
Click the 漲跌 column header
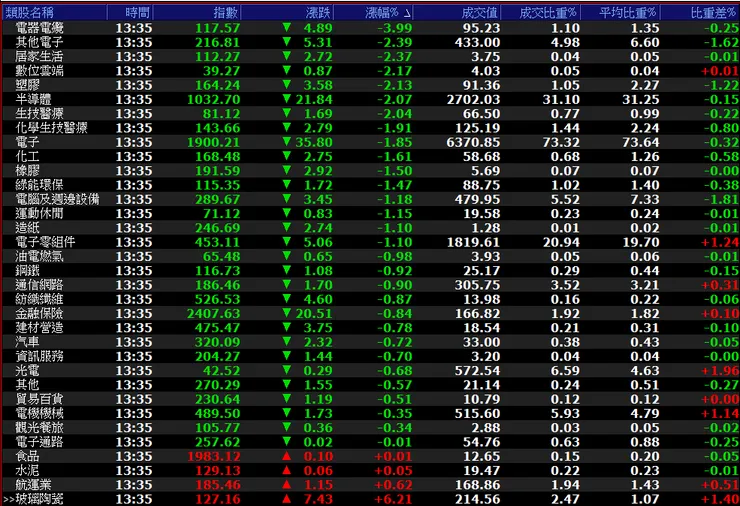point(287,13)
